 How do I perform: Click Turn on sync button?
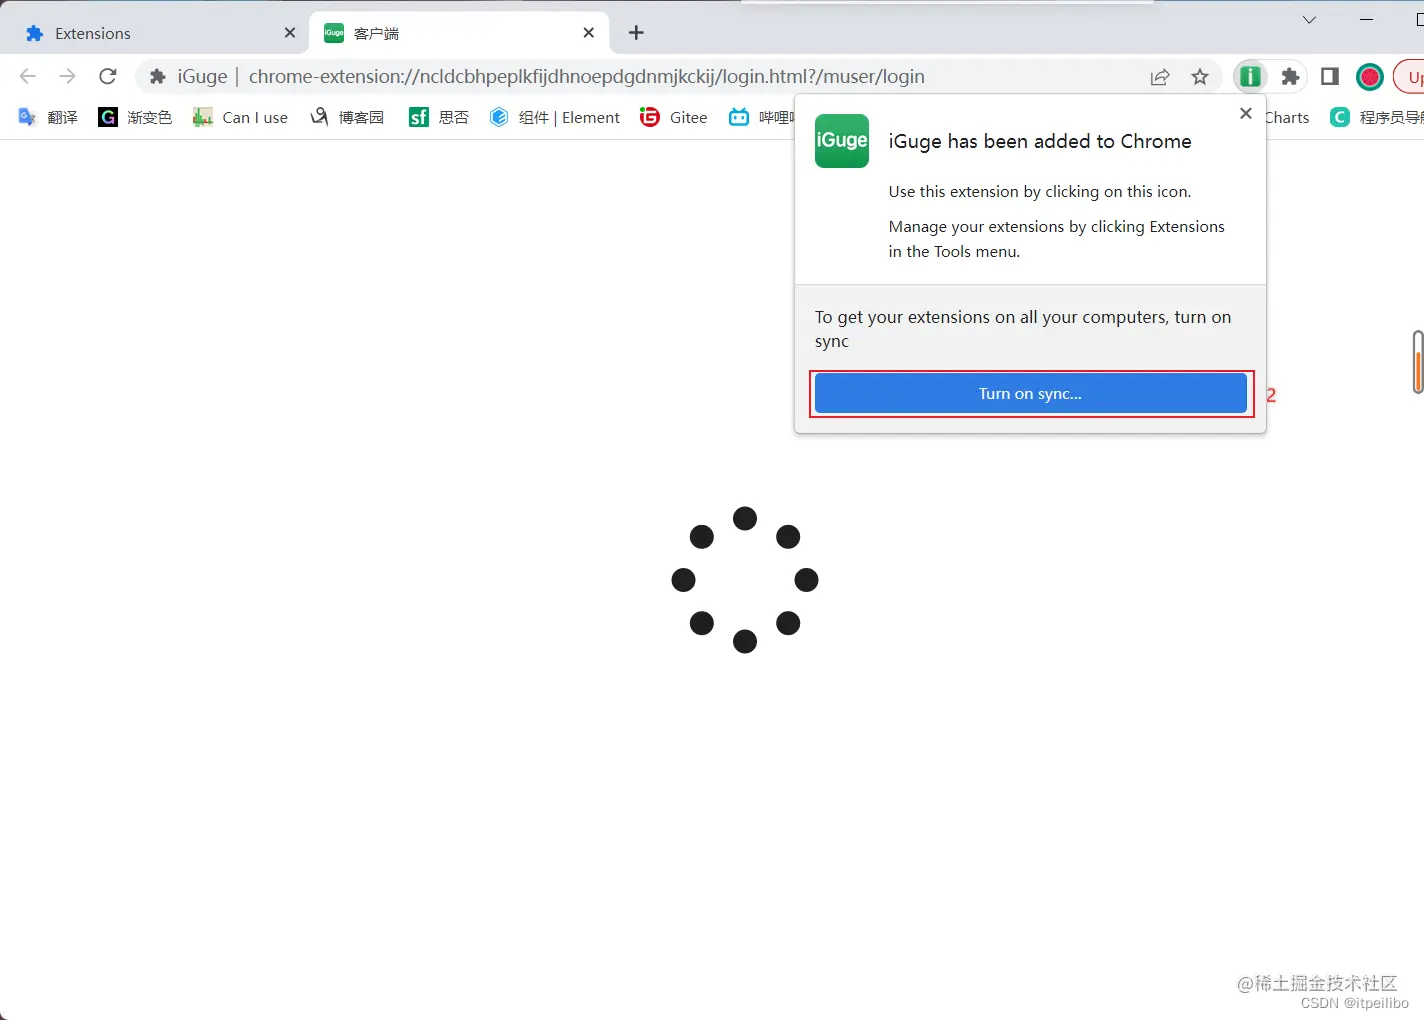coord(1031,393)
